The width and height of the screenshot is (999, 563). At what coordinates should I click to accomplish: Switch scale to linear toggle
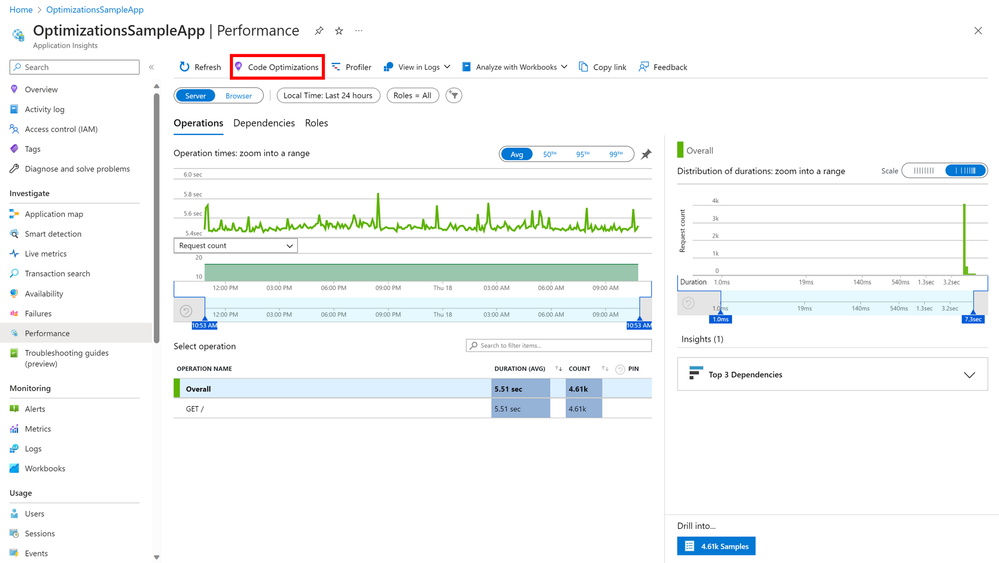click(x=923, y=171)
